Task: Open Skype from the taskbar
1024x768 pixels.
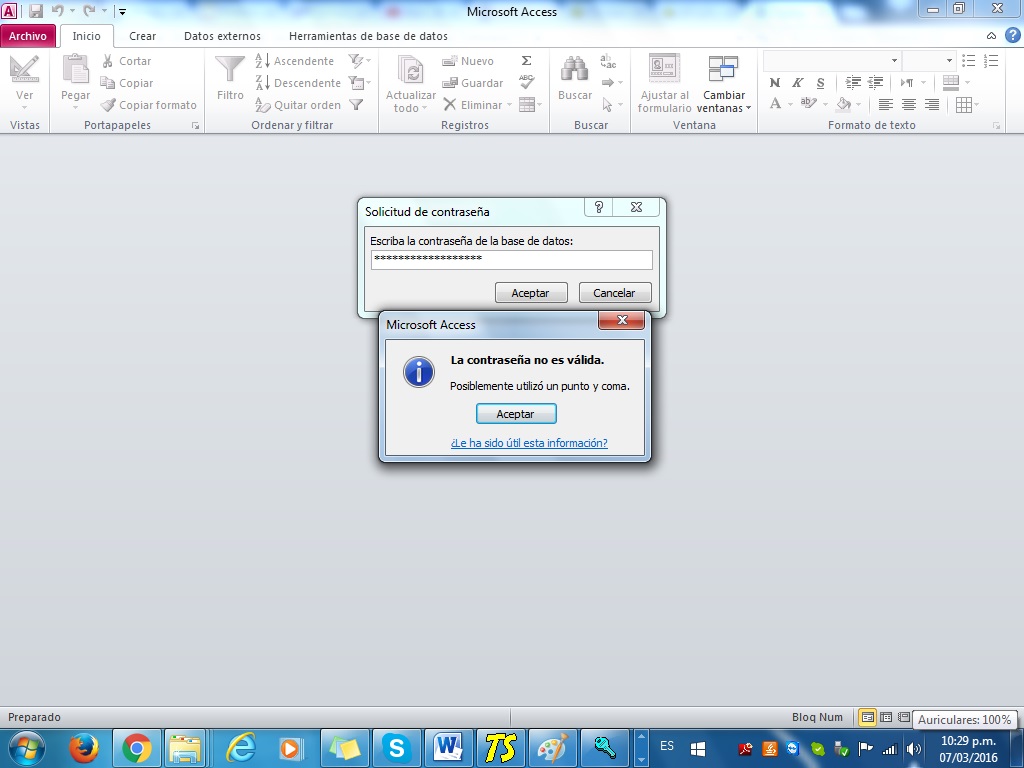Action: (396, 748)
